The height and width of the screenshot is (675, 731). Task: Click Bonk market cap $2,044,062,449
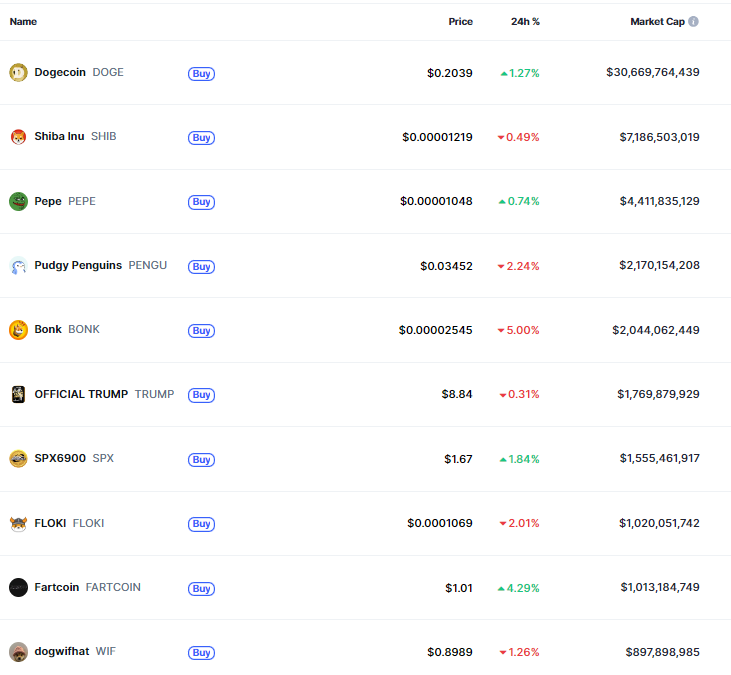pyautogui.click(x=656, y=330)
